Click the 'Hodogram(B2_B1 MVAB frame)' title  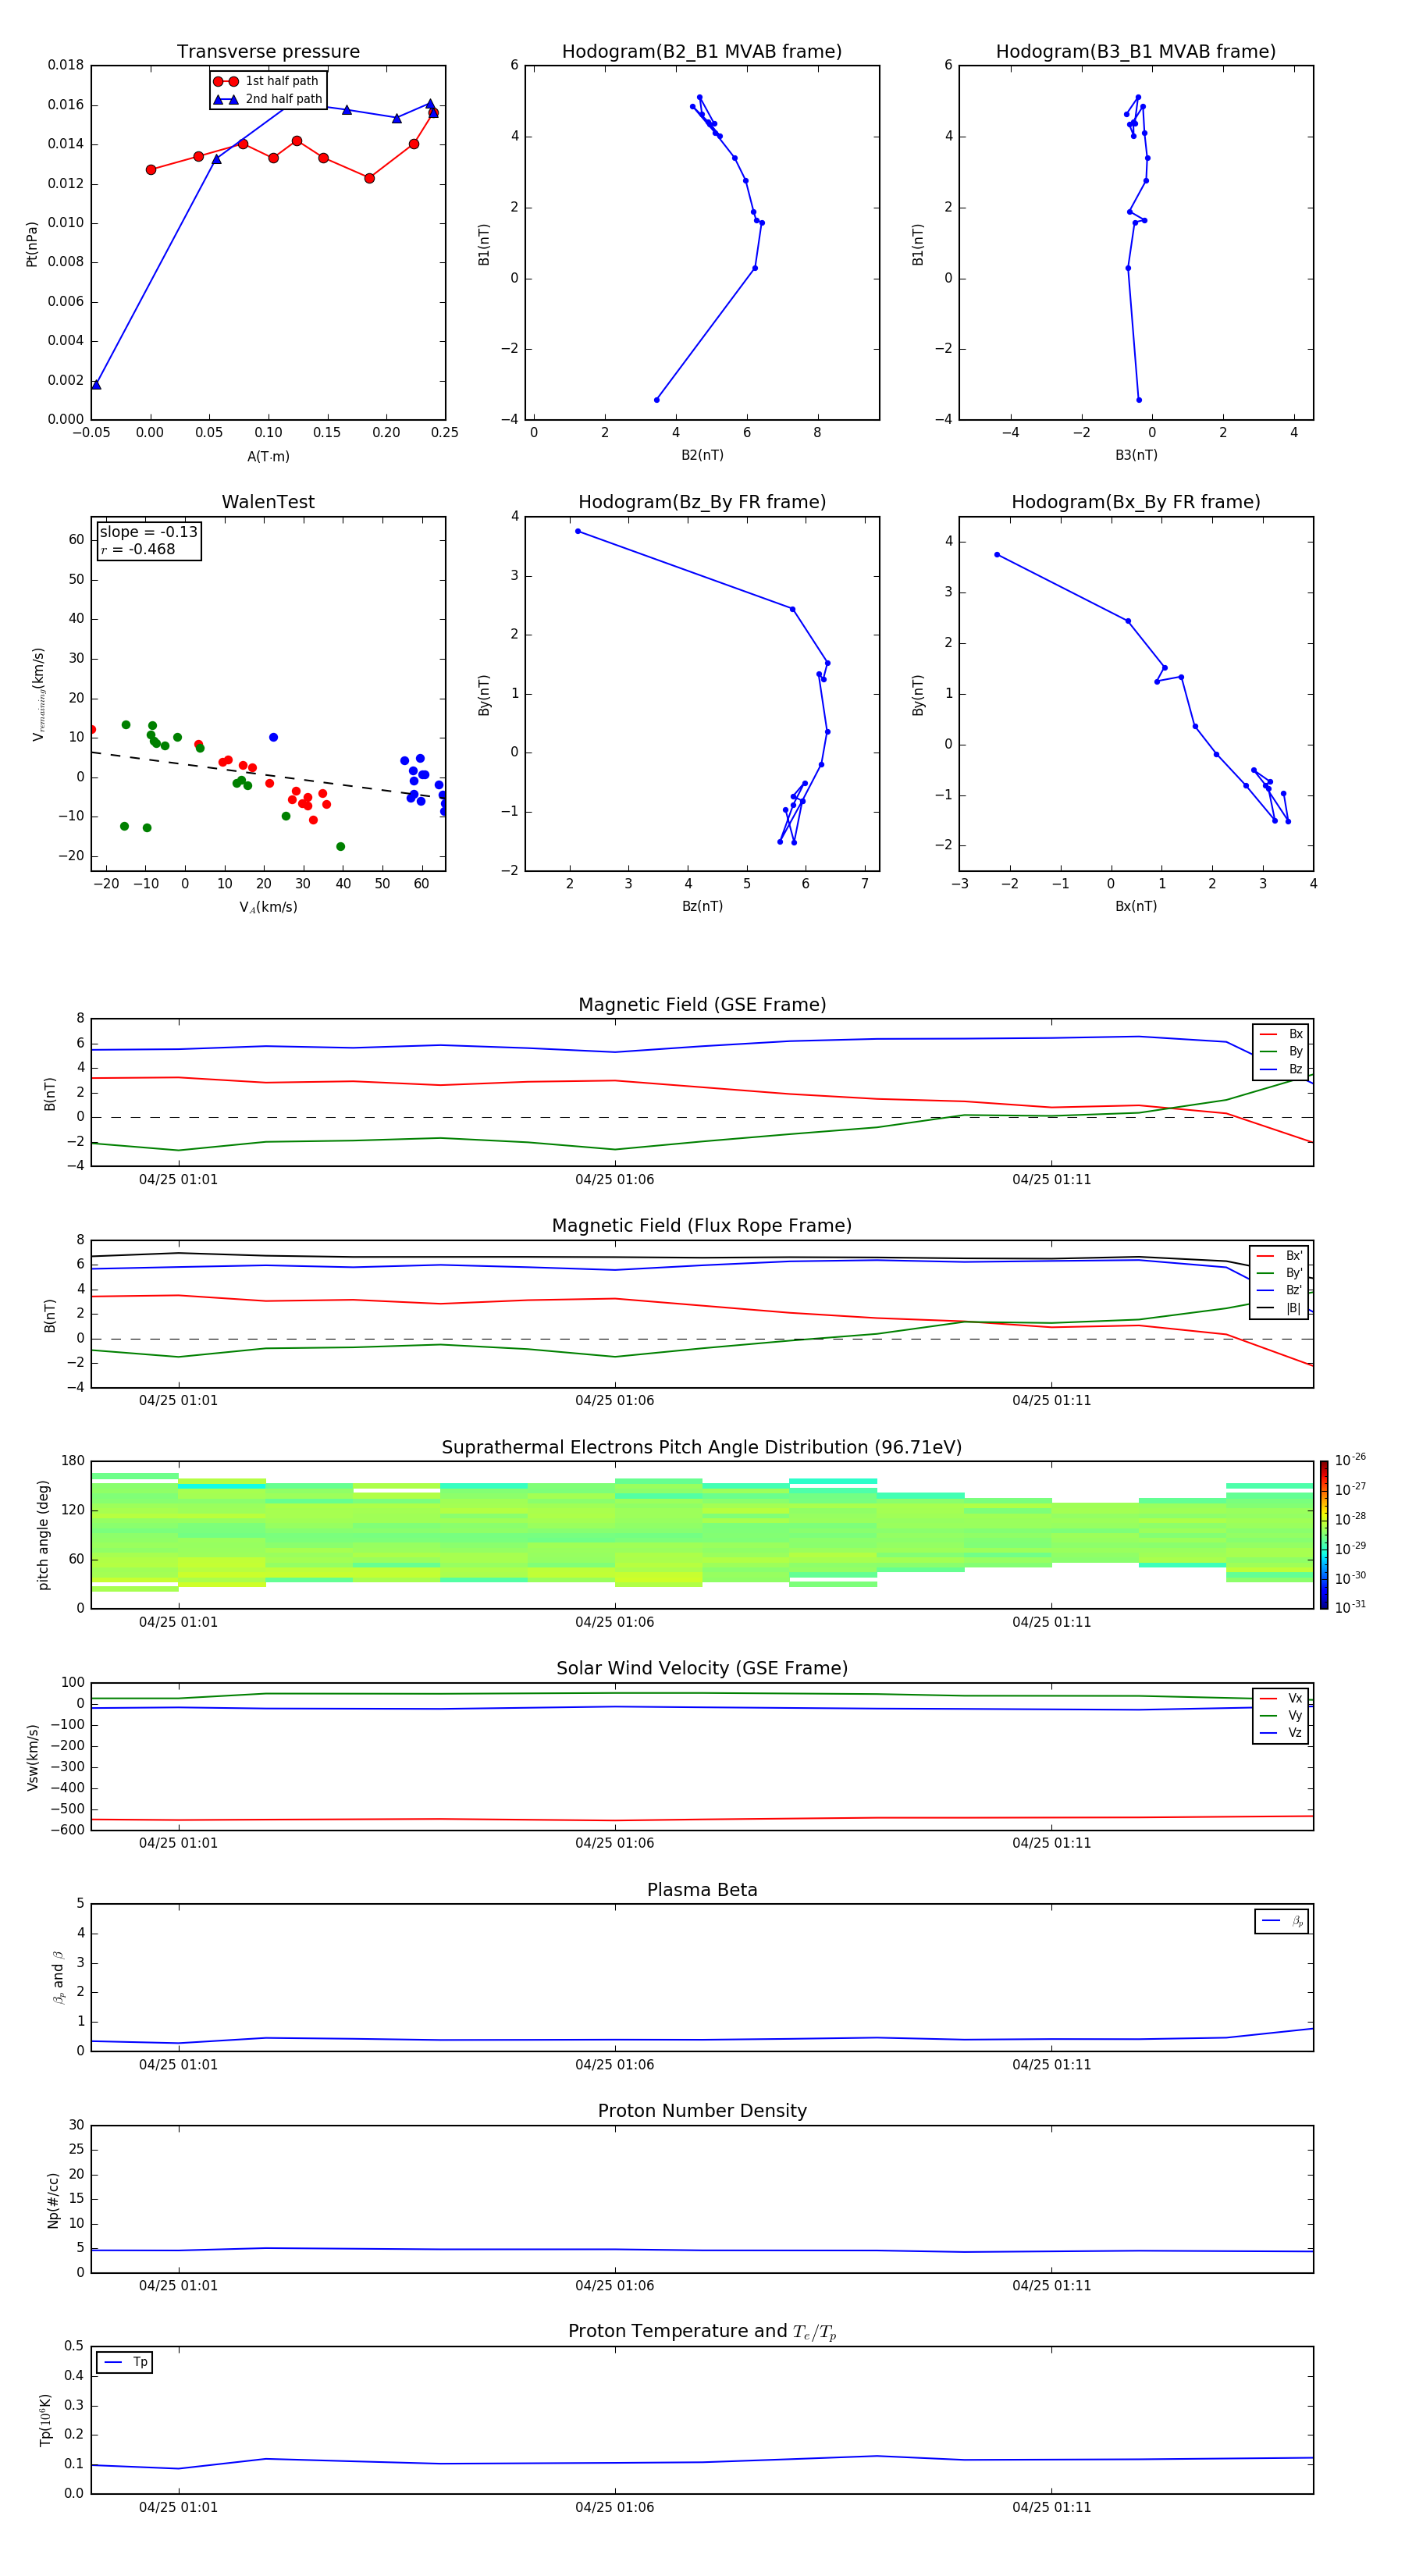[702, 52]
